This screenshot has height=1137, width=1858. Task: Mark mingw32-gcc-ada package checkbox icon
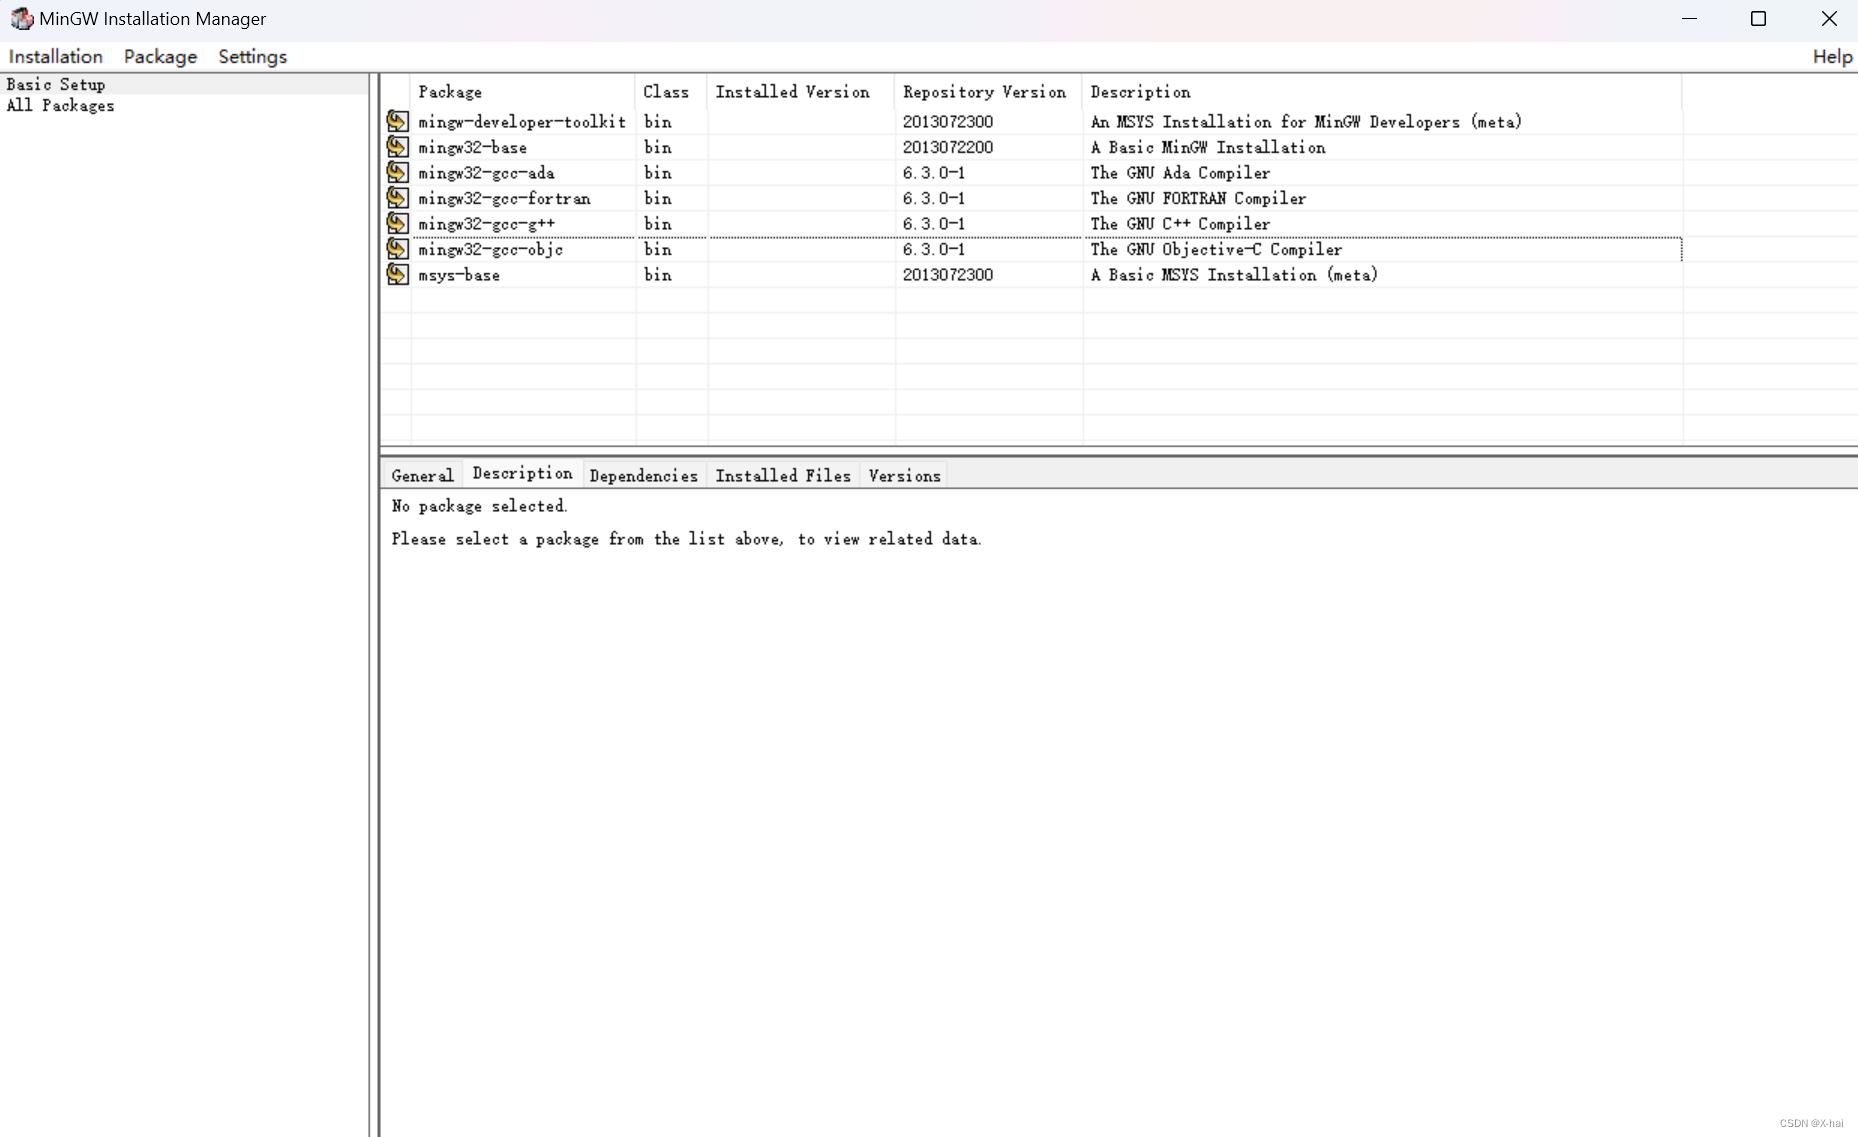click(397, 172)
